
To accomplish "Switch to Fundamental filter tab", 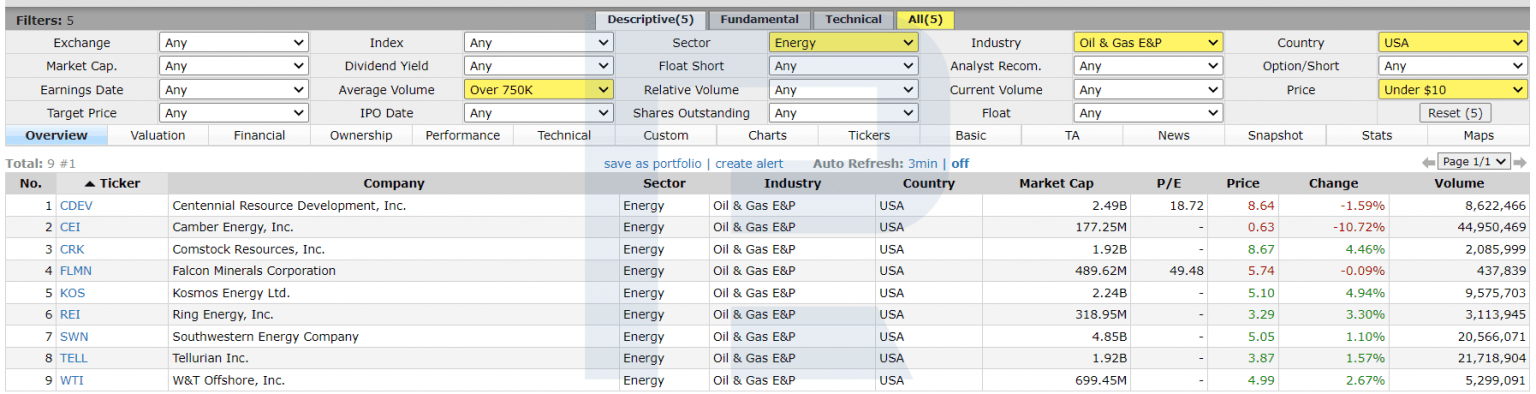I will (x=760, y=19).
